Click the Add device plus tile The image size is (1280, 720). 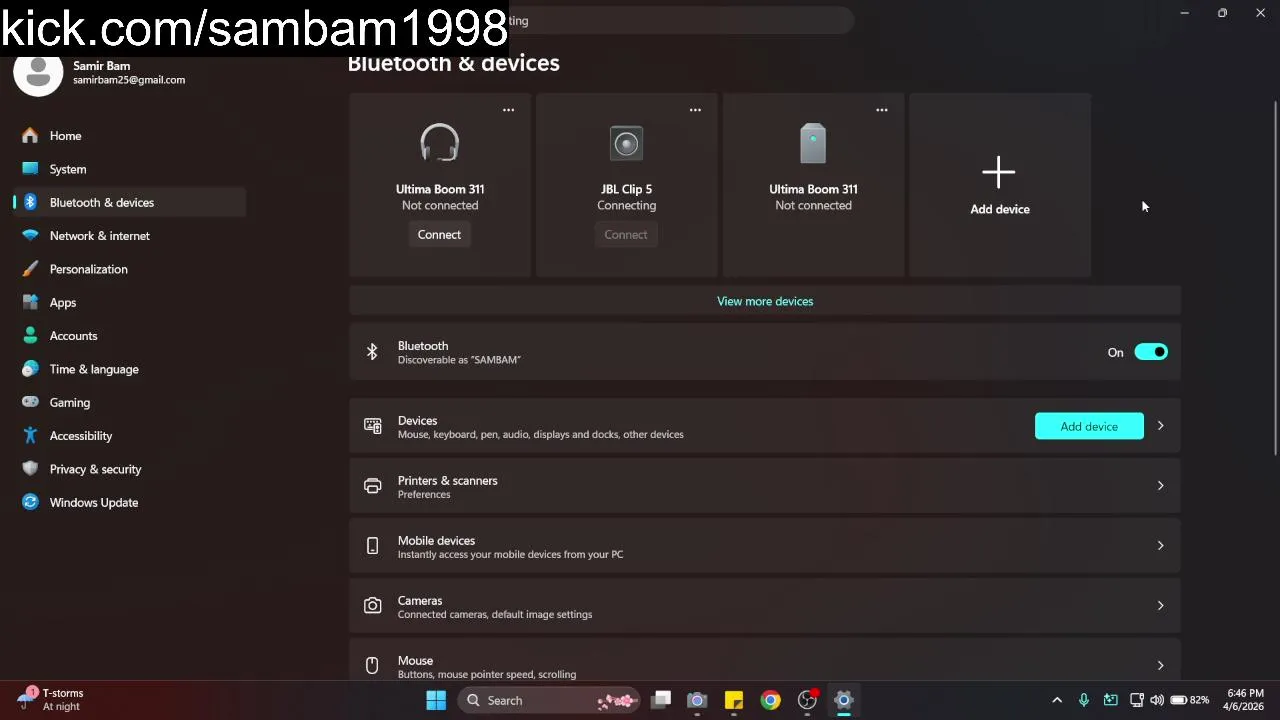(1000, 185)
